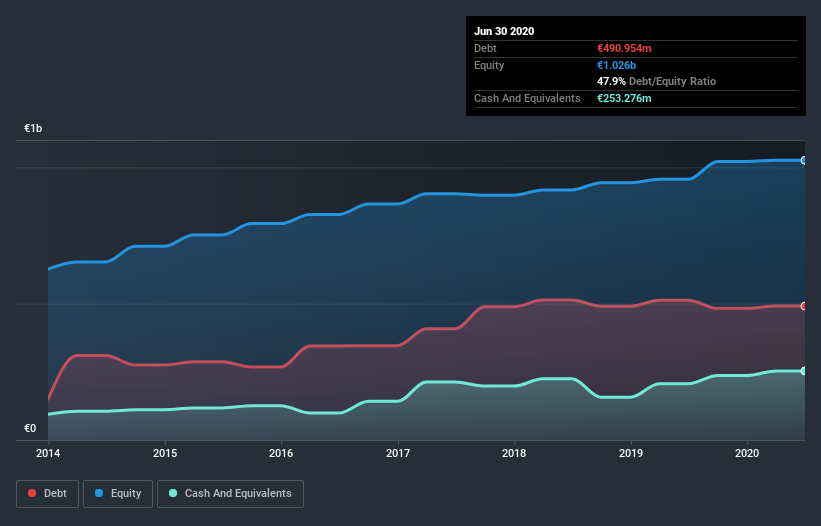Click the €253.276m cash value
Image resolution: width=821 pixels, height=526 pixels.
pyautogui.click(x=624, y=98)
